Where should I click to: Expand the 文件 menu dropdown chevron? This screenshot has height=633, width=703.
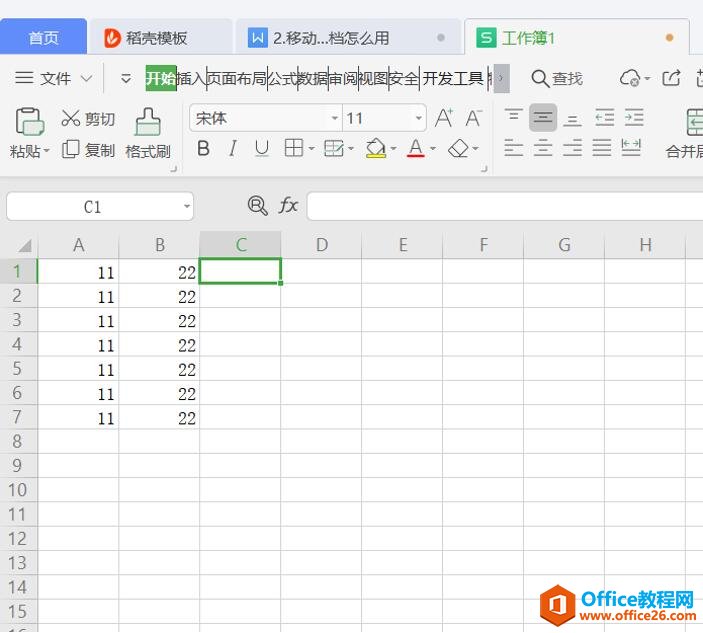pos(87,79)
